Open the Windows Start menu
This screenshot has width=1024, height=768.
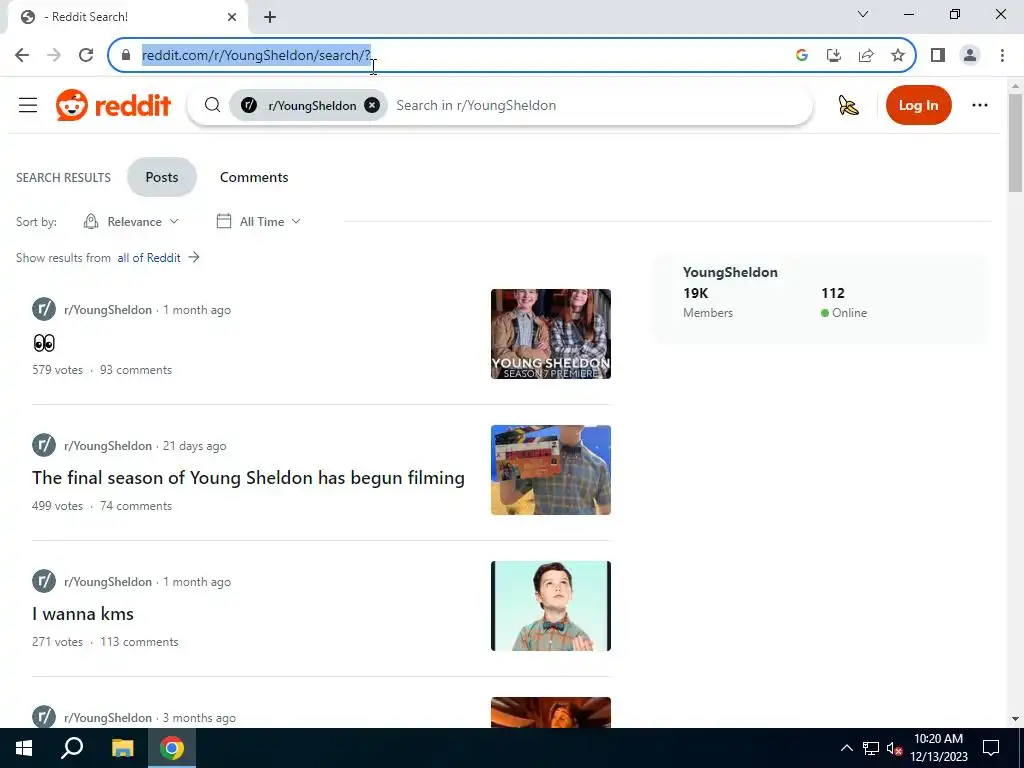pos(24,748)
